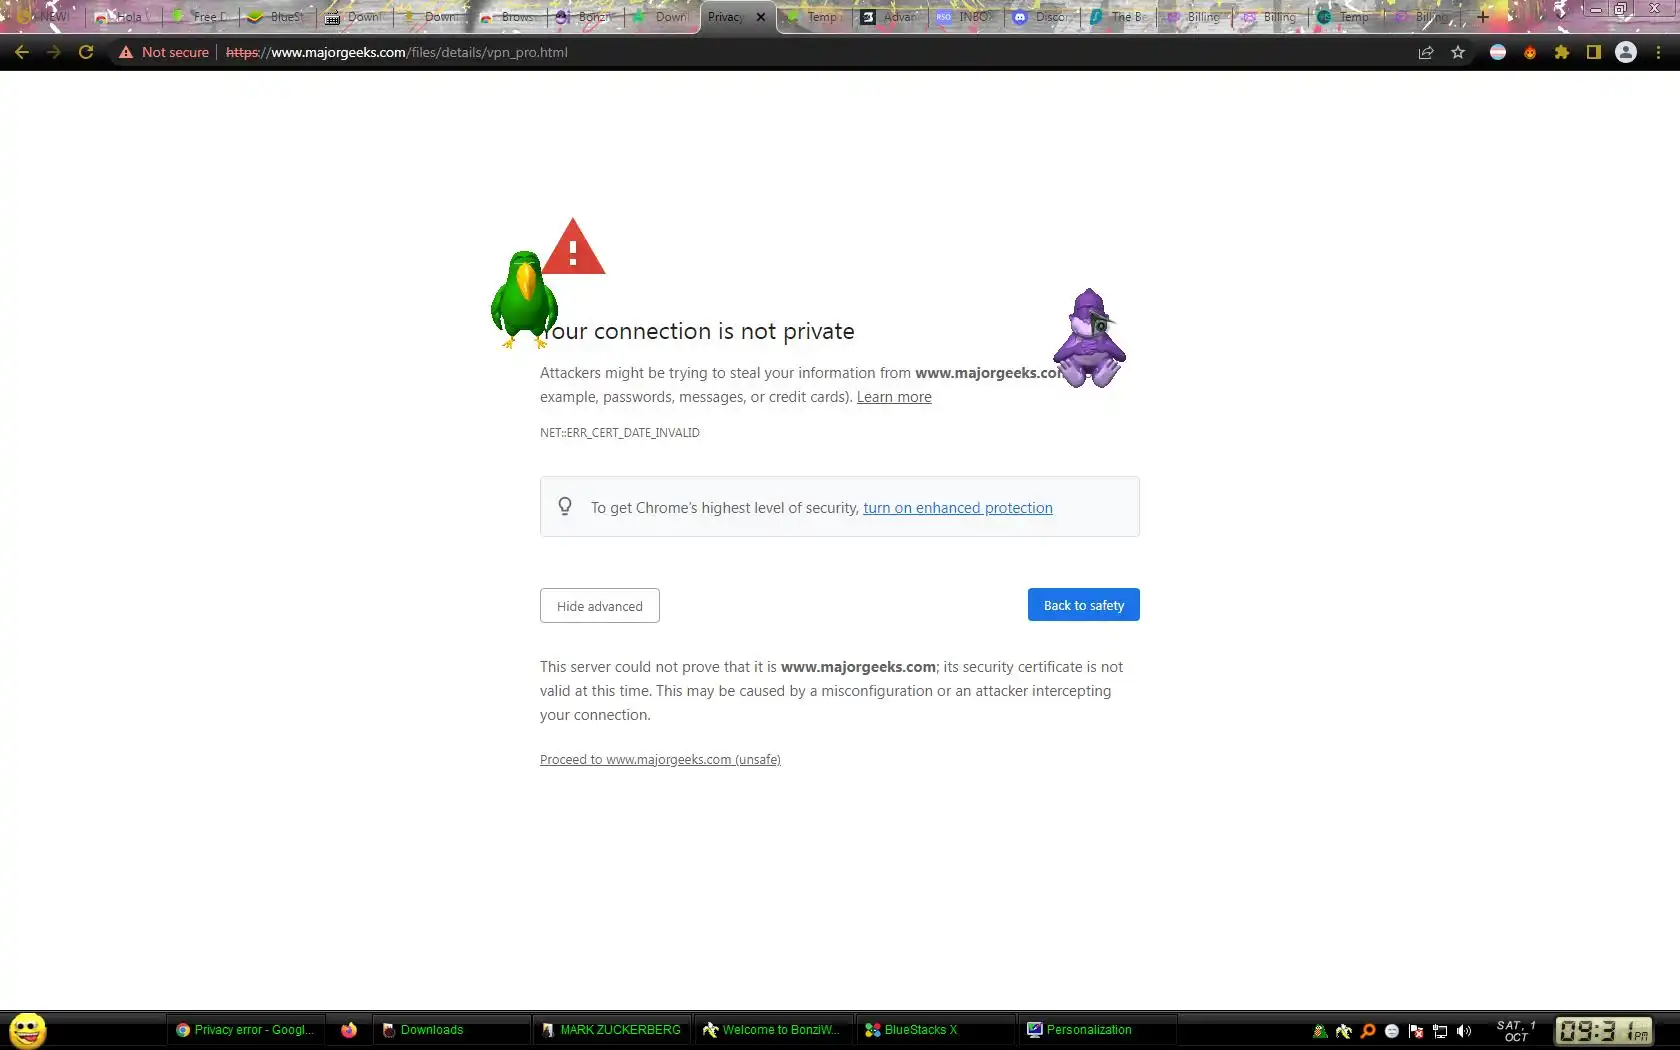
Task: Switch to the BlueStacks tab
Action: click(277, 17)
